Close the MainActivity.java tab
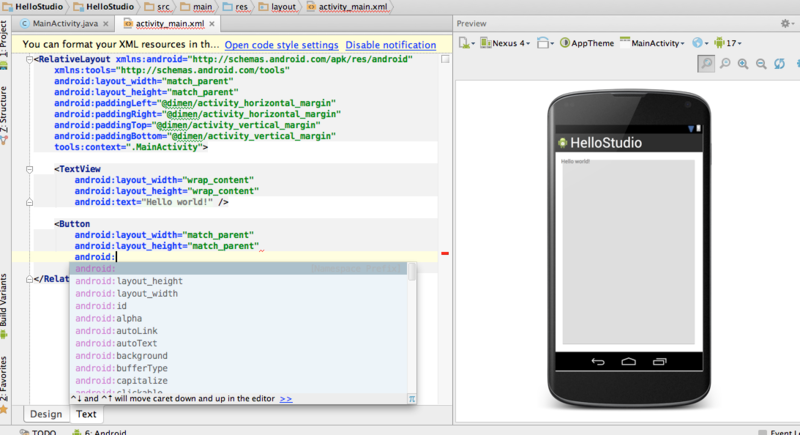Viewport: 800px width, 435px height. (106, 24)
